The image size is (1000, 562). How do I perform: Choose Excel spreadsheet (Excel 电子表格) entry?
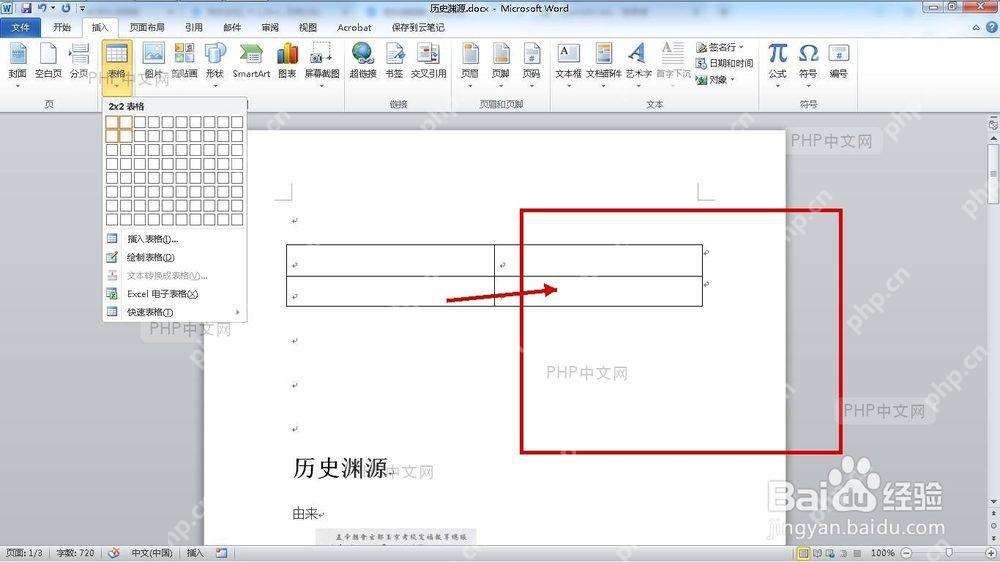coord(174,293)
